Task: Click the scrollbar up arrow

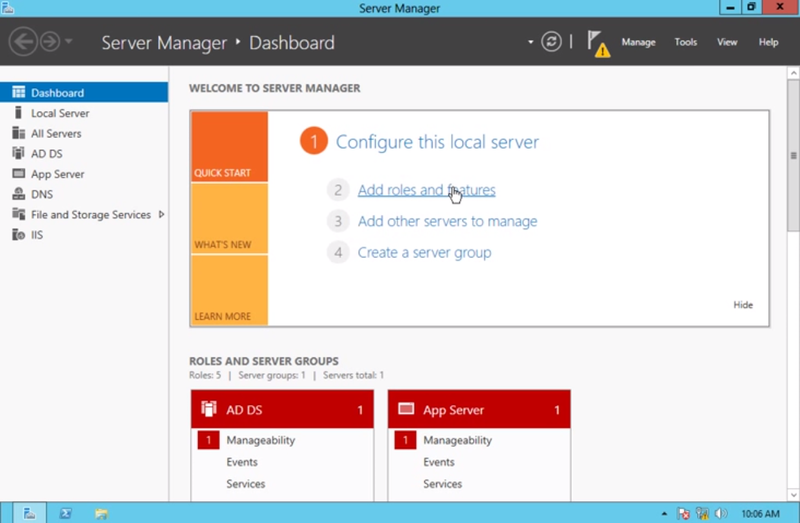Action: (x=793, y=73)
